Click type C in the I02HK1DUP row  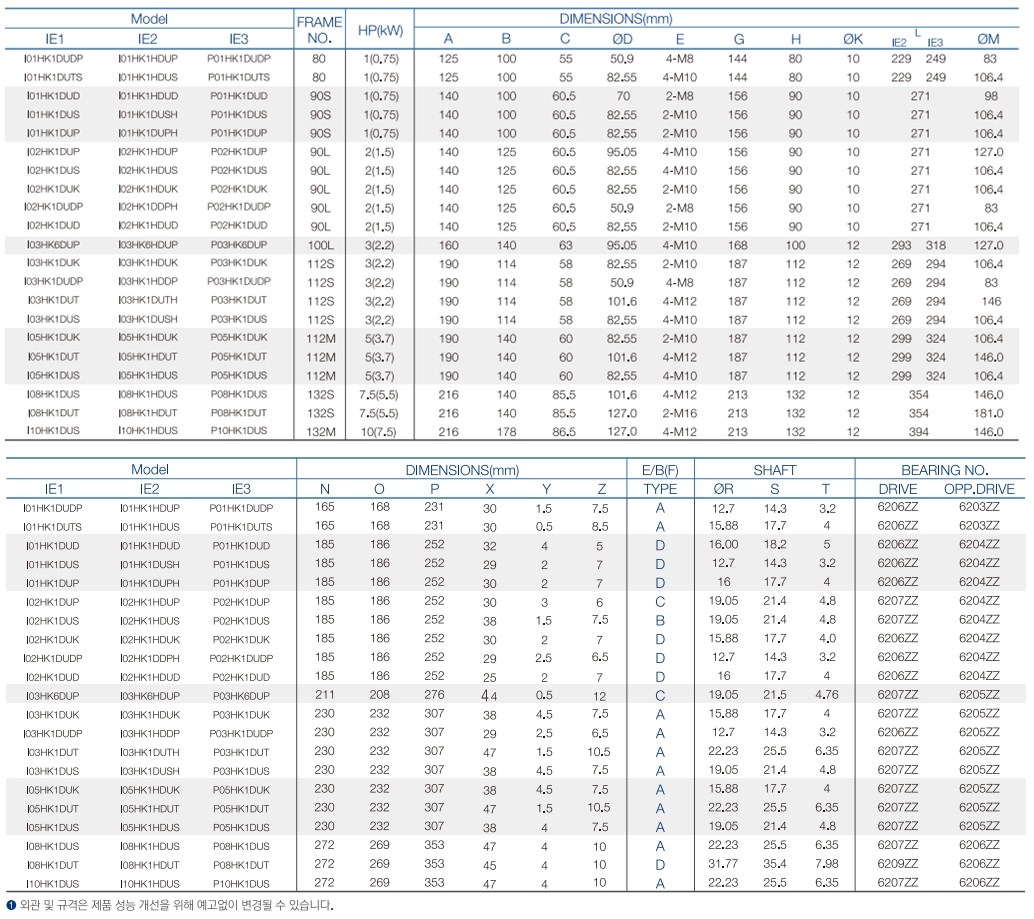[x=660, y=602]
